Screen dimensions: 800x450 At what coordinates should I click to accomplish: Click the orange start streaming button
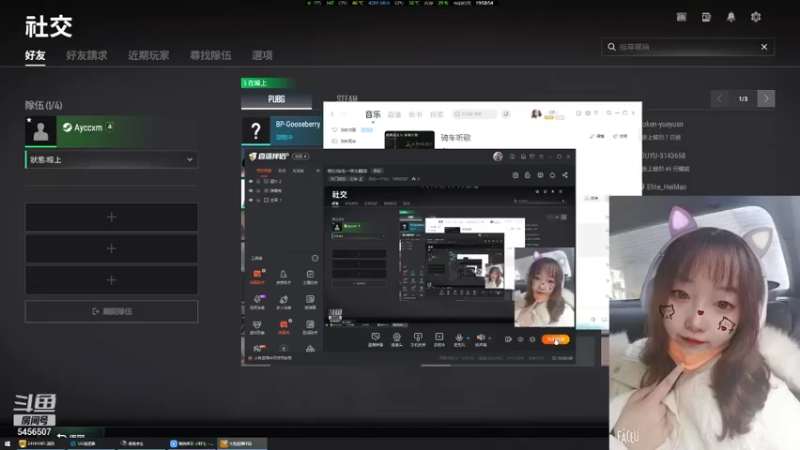pyautogui.click(x=556, y=339)
